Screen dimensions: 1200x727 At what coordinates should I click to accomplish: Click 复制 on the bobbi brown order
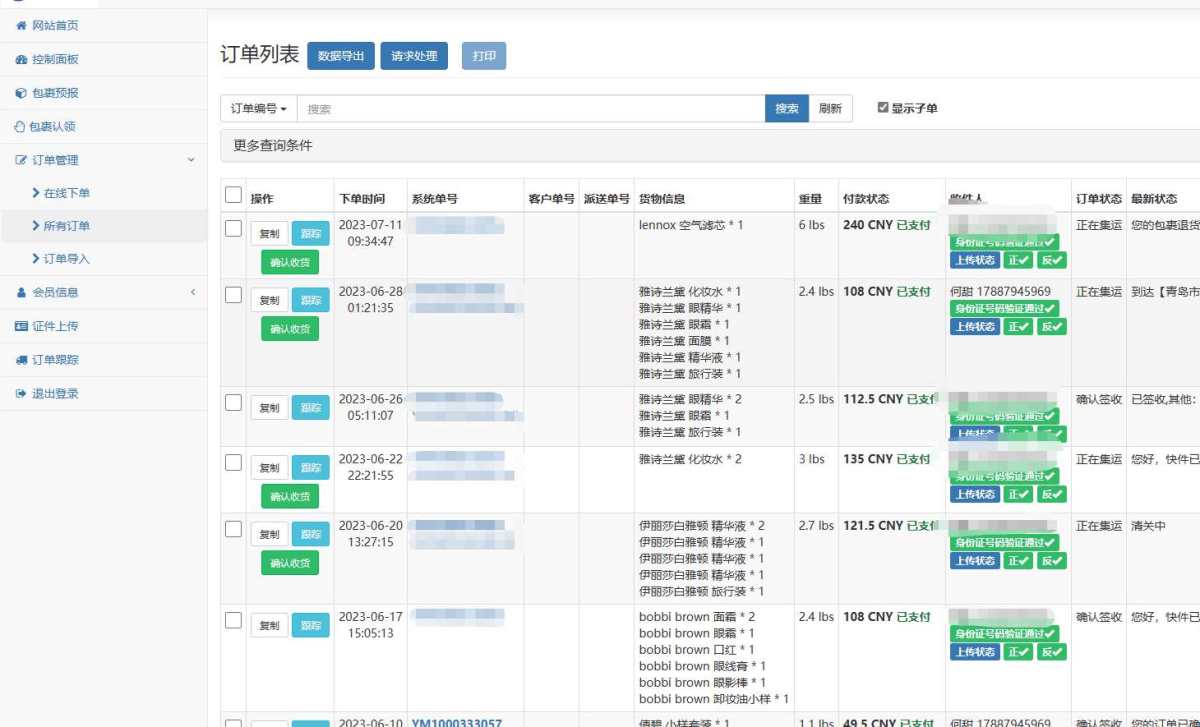pos(269,626)
